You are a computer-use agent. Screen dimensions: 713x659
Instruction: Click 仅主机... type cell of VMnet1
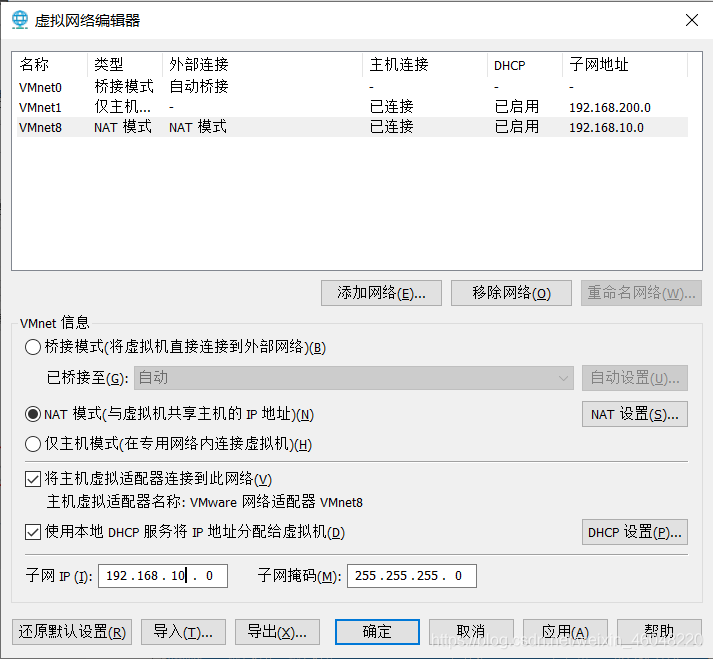point(122,107)
